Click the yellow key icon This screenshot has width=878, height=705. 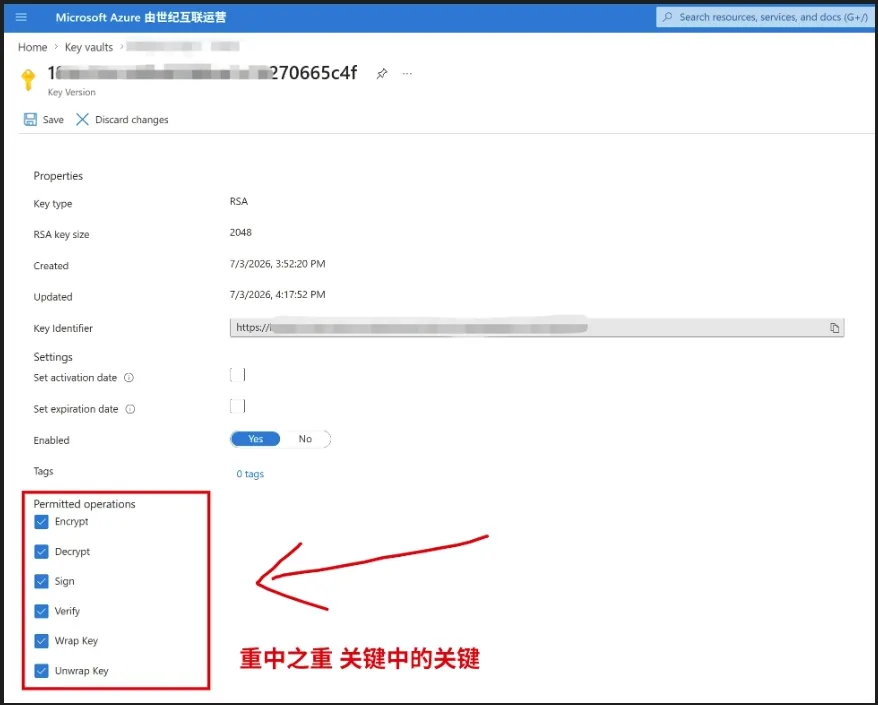tap(28, 80)
